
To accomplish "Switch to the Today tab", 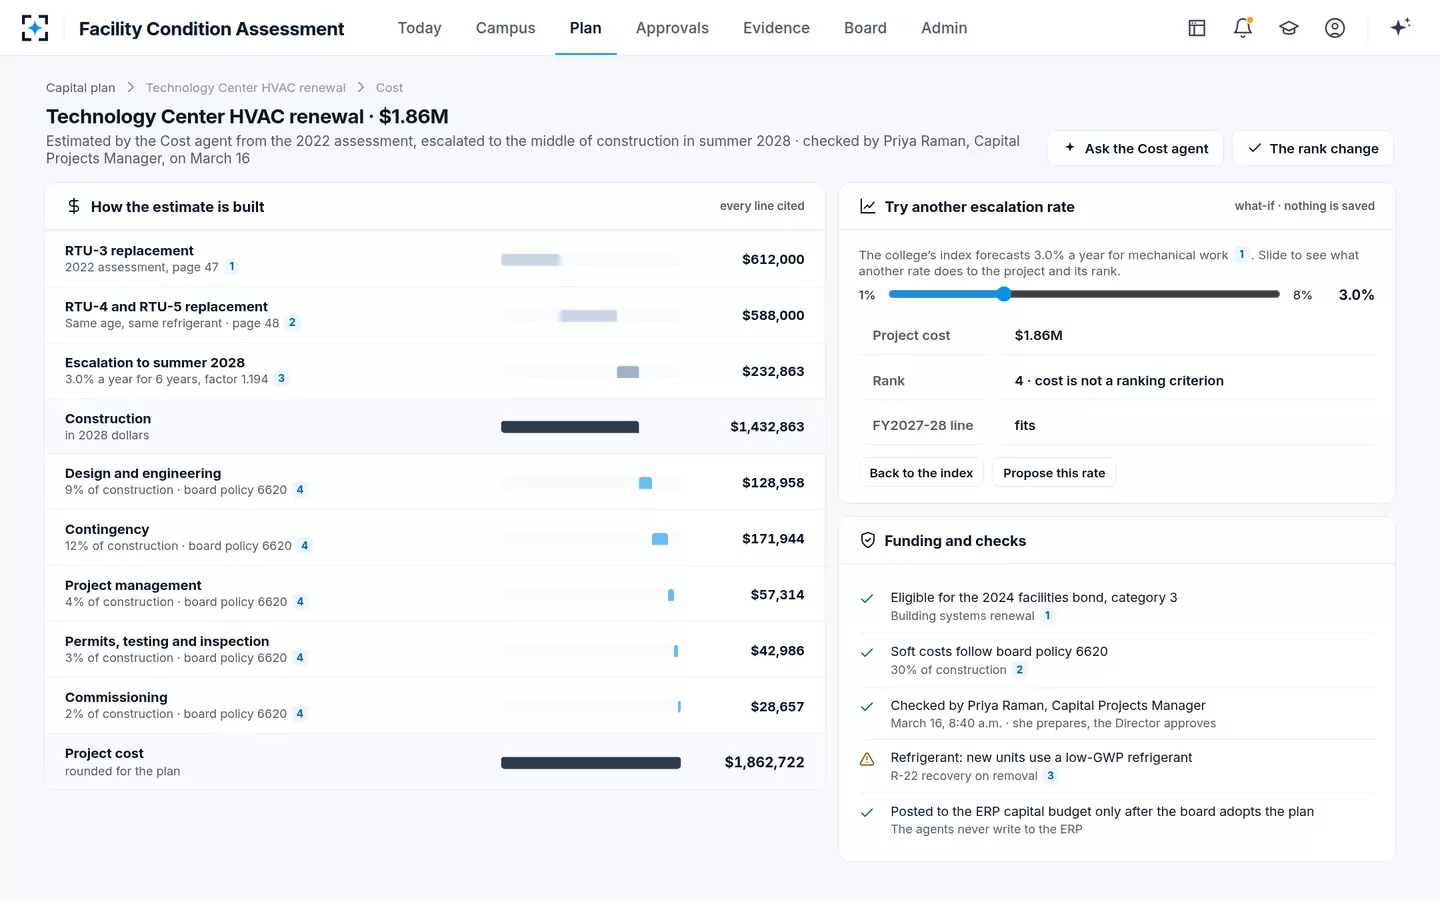I will pyautogui.click(x=420, y=28).
